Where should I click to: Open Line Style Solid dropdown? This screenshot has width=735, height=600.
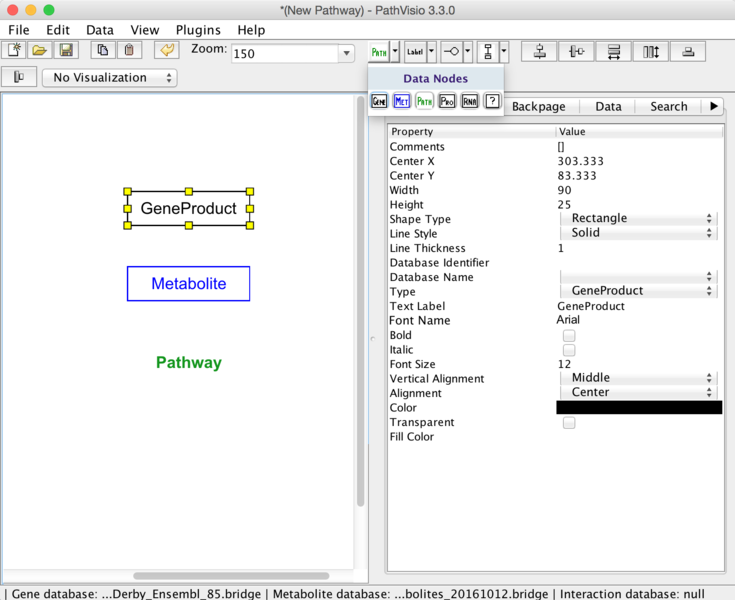click(x=638, y=233)
